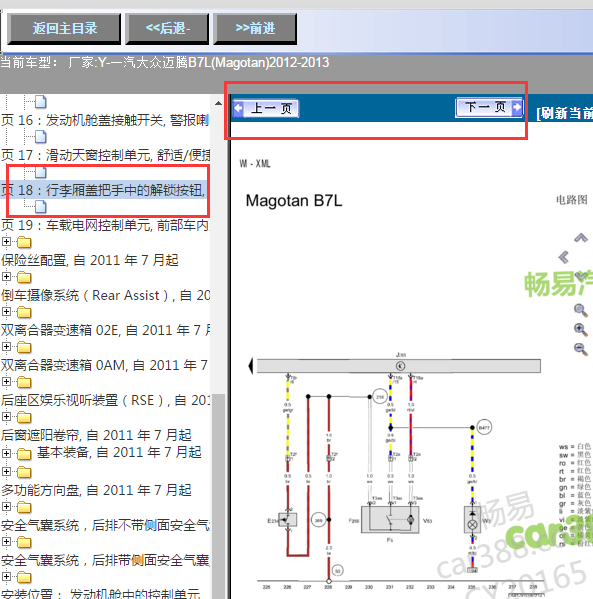Select tree item 页 16 发动机舱盖接触开关

pos(105,120)
